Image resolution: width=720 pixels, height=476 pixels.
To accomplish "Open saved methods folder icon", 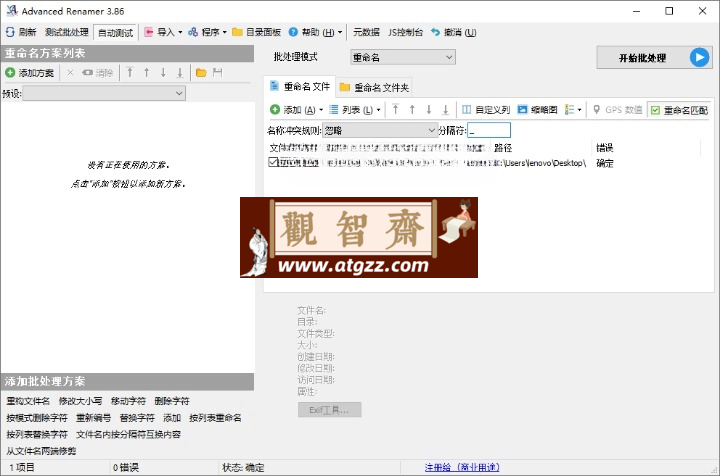I will pyautogui.click(x=201, y=73).
